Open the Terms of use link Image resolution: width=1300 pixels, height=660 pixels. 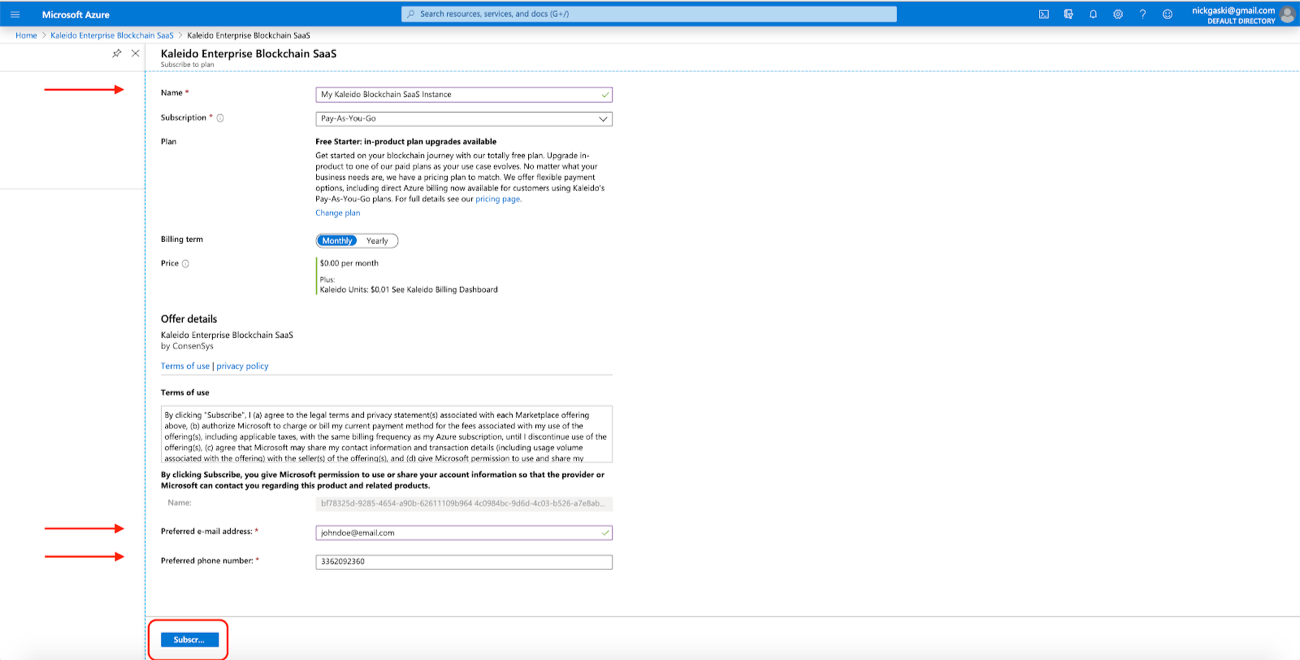(x=185, y=366)
